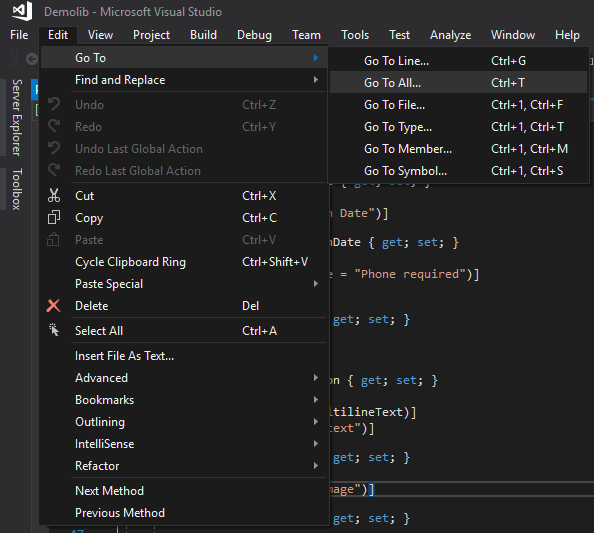Click the scissors Cut icon
Screen dimensions: 594x533
click(x=54, y=195)
